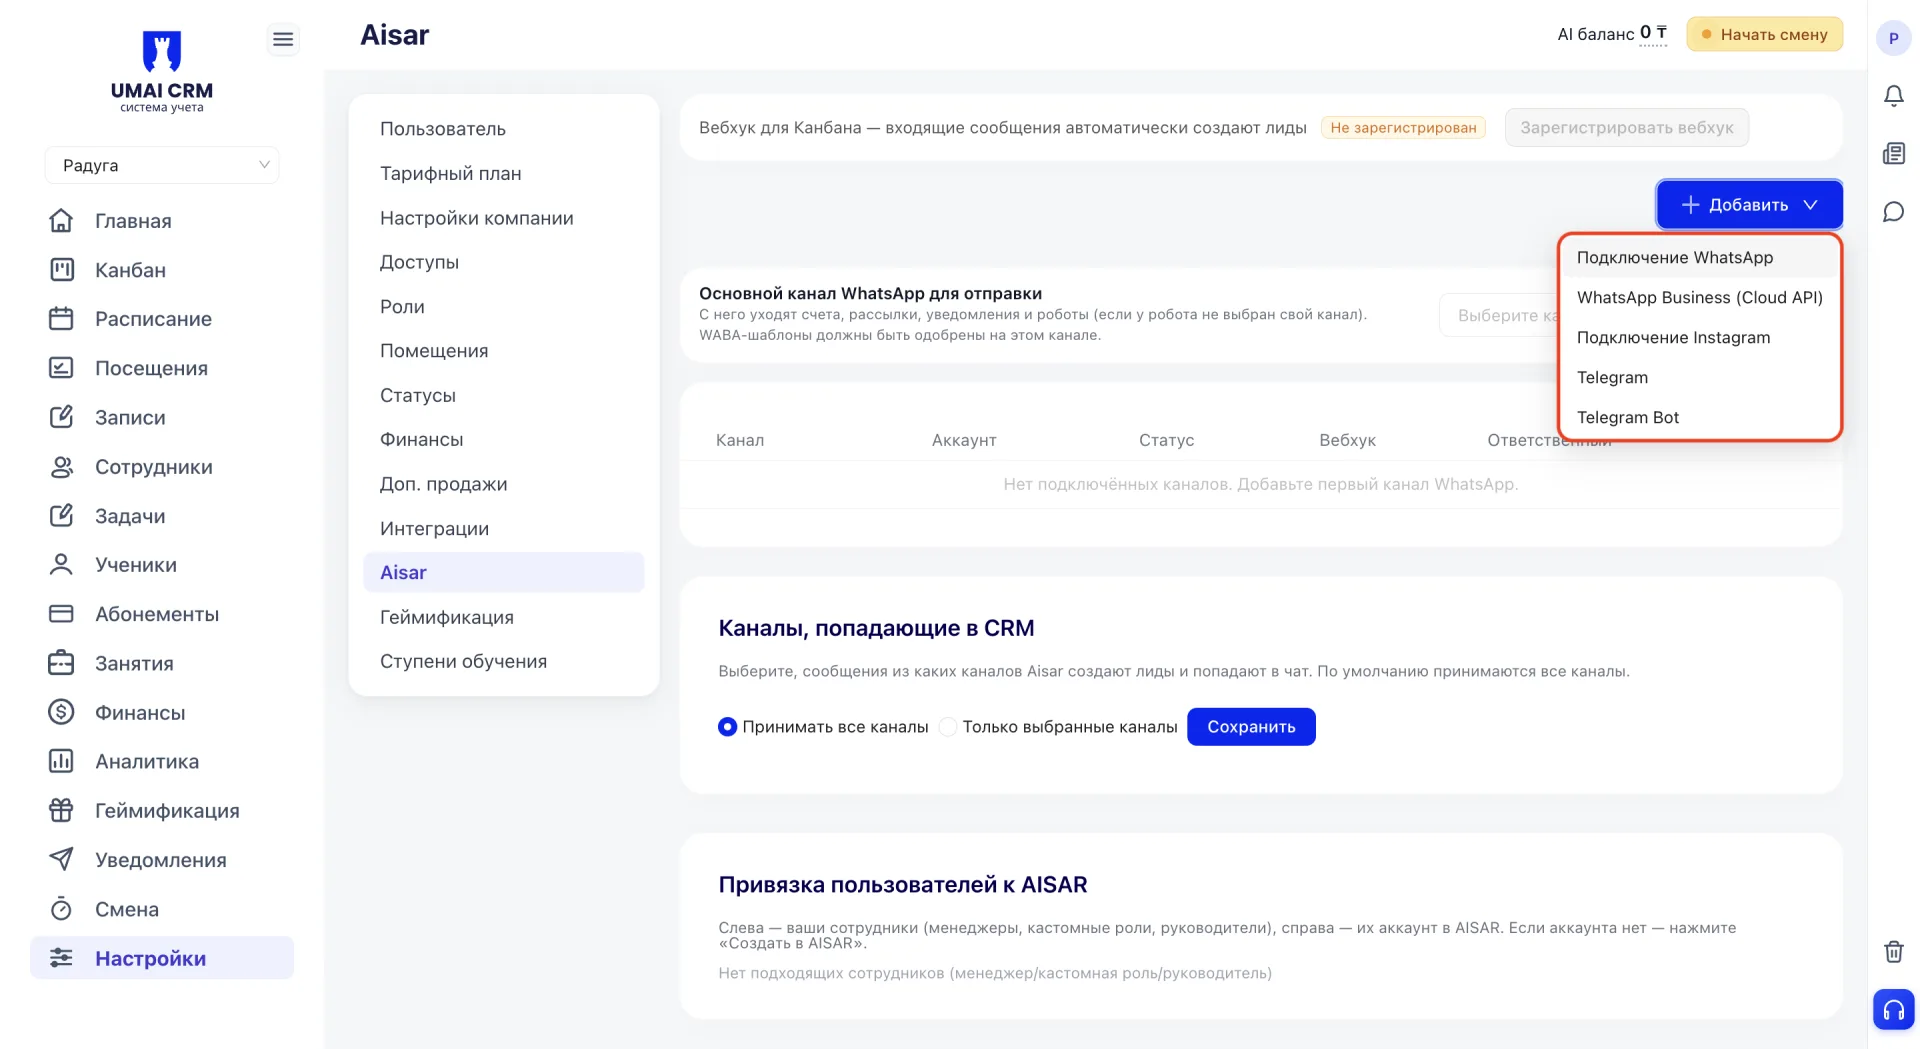Screen dimensions: 1920x1049
Task: Click the Вебхук column header
Action: coord(1347,440)
